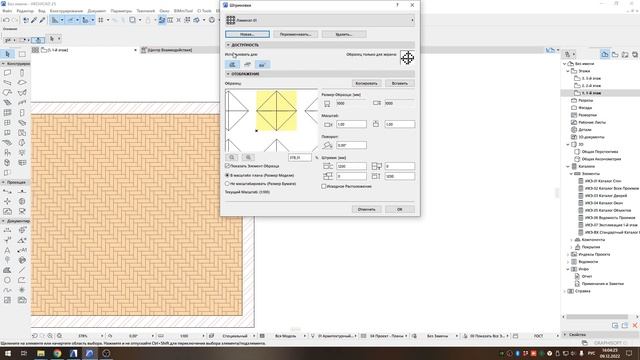Image resolution: width=640 pixels, height=360 pixels.
Task: Click the Вставить button
Action: pos(400,83)
